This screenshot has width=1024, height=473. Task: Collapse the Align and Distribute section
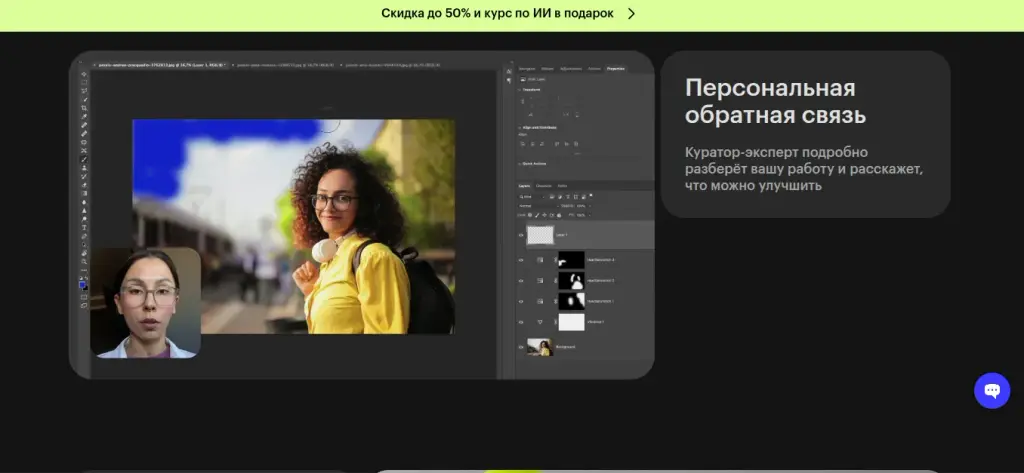coord(519,127)
